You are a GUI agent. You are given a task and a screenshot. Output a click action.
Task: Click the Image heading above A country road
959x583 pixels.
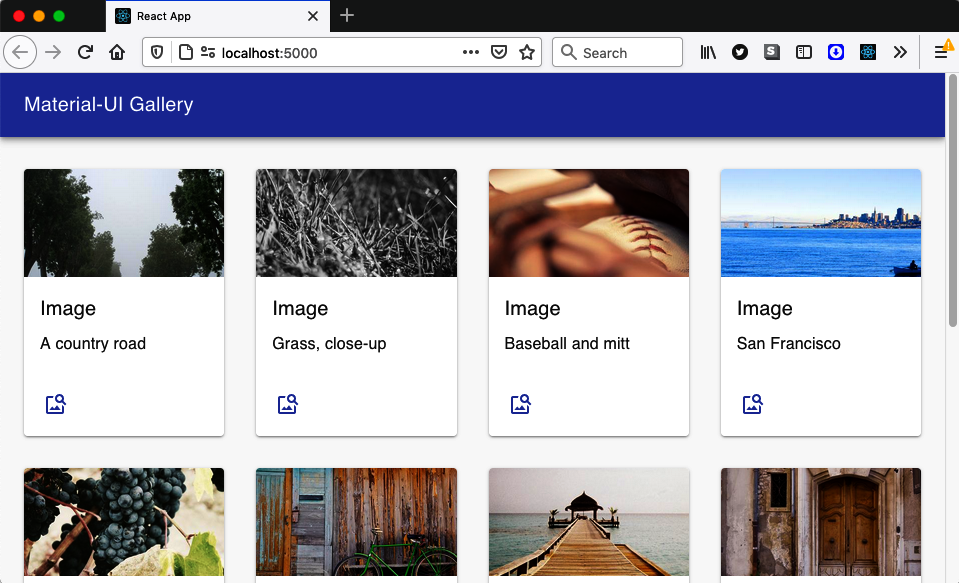(68, 309)
